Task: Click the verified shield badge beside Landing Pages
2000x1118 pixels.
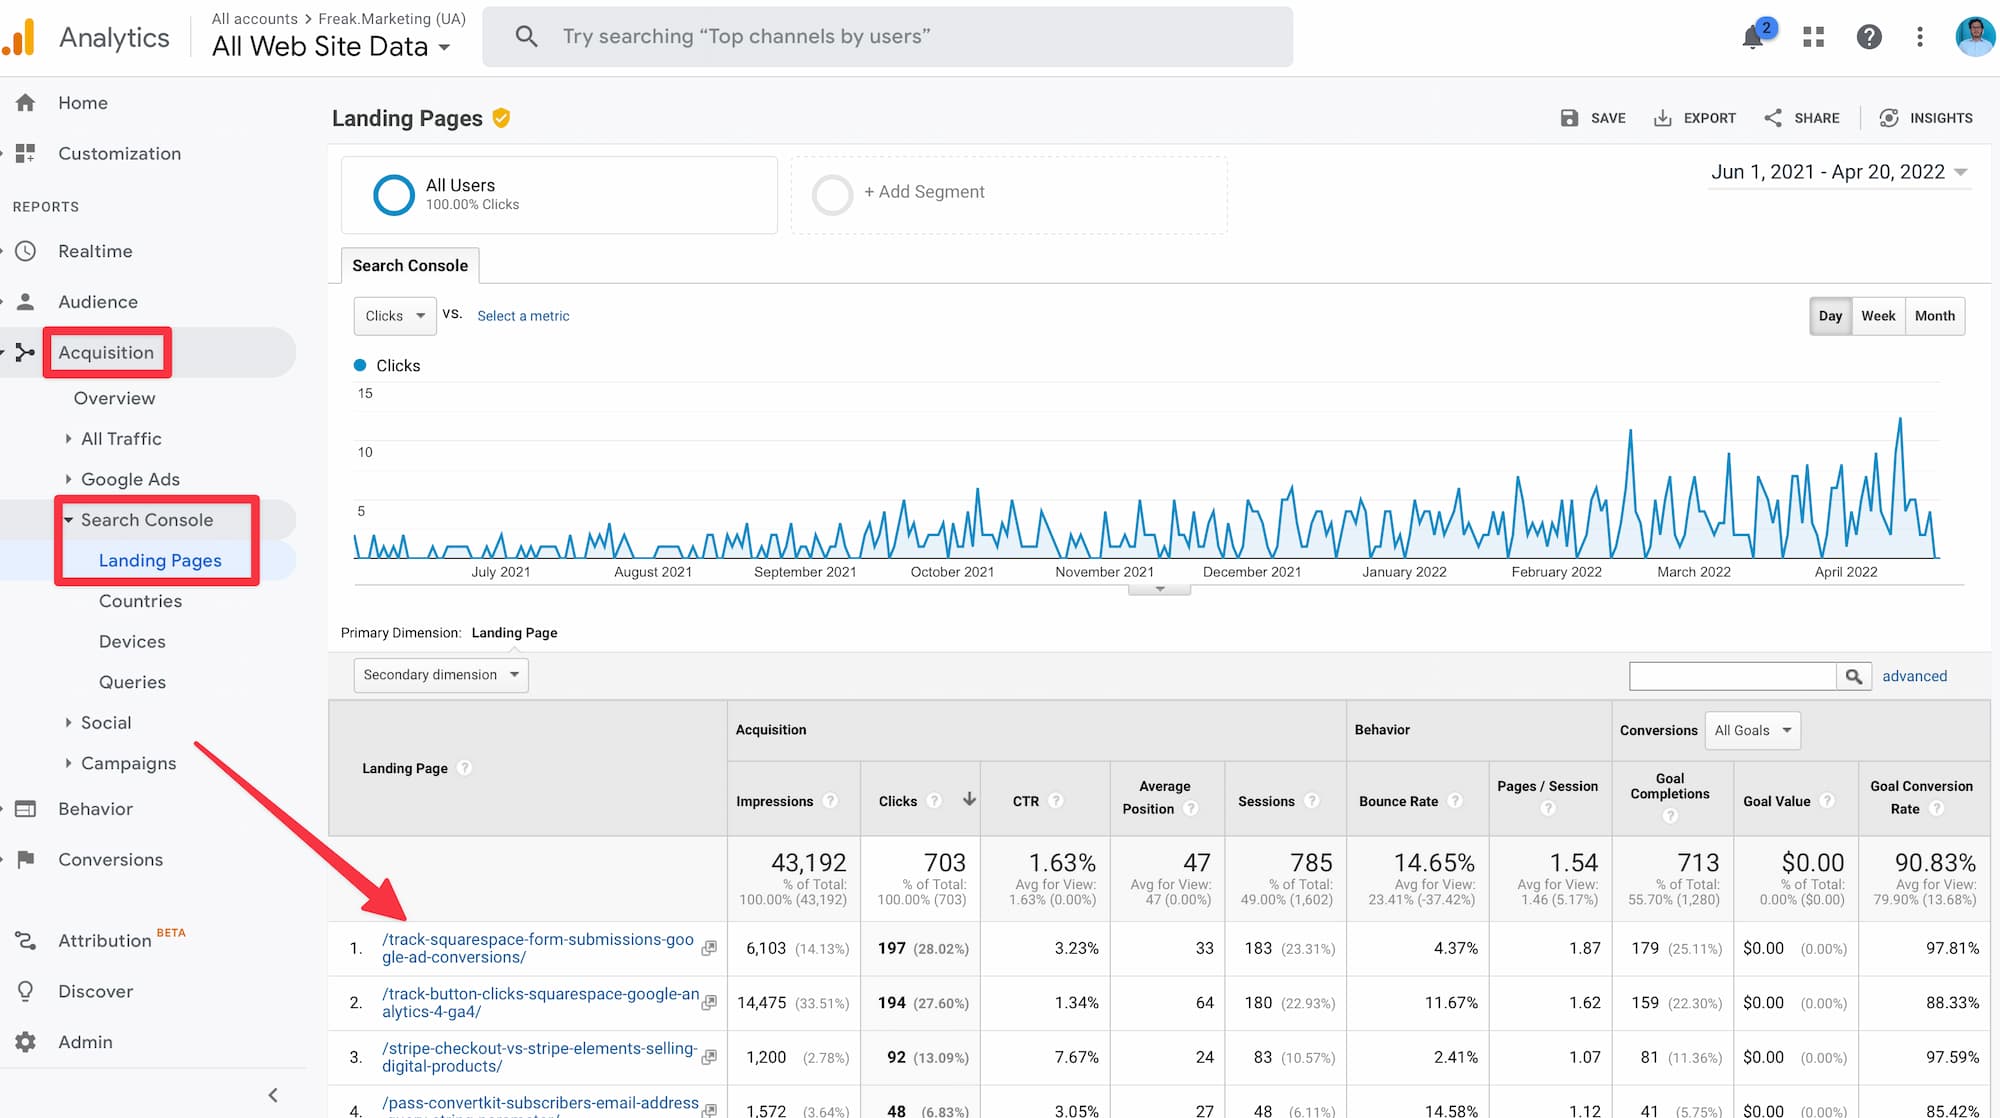Action: click(502, 118)
